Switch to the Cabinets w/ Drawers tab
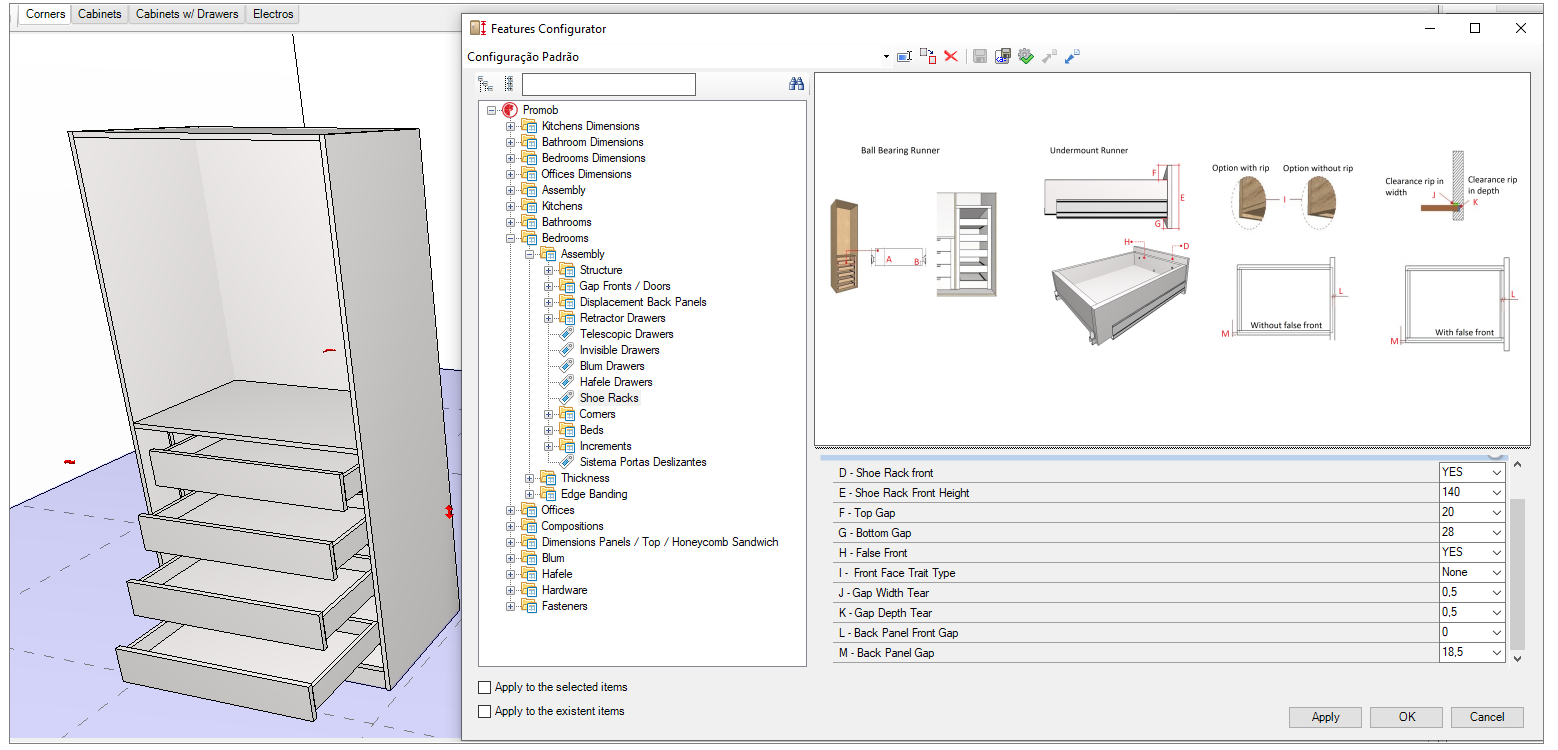The height and width of the screenshot is (750, 1558). pyautogui.click(x=187, y=14)
